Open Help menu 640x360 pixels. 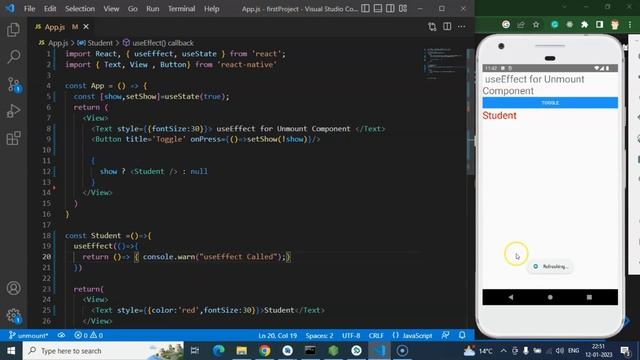coord(211,9)
